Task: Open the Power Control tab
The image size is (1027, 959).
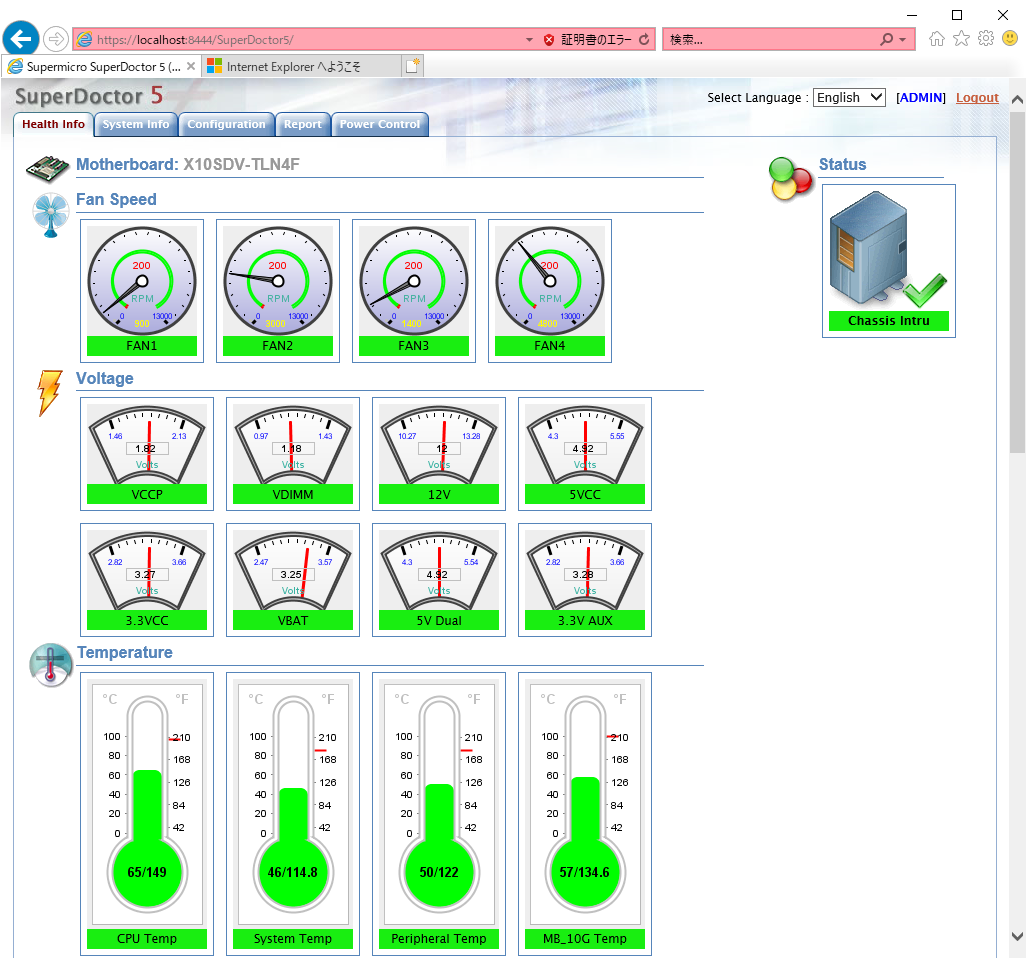Action: click(380, 124)
